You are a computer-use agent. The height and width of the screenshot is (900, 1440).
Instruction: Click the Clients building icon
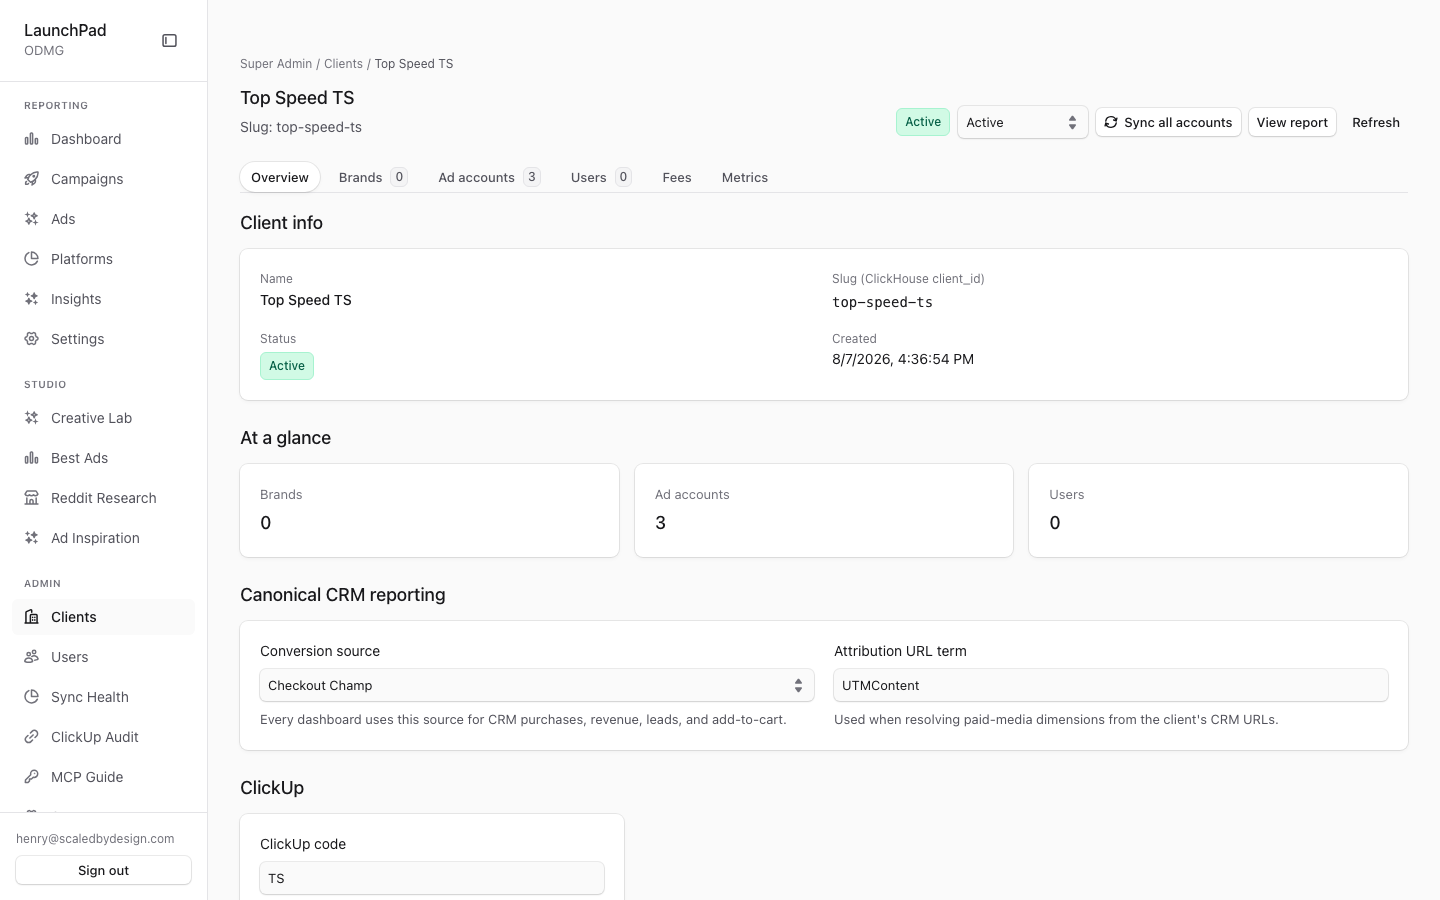32,617
